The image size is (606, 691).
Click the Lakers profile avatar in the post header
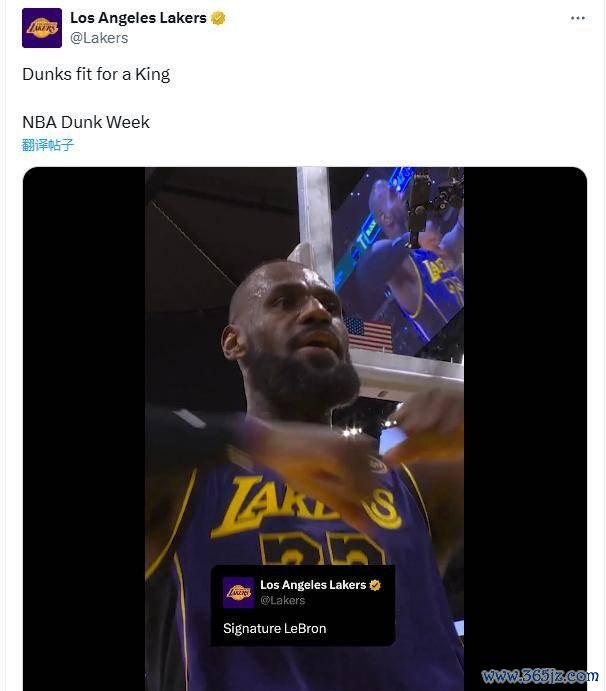tap(42, 28)
